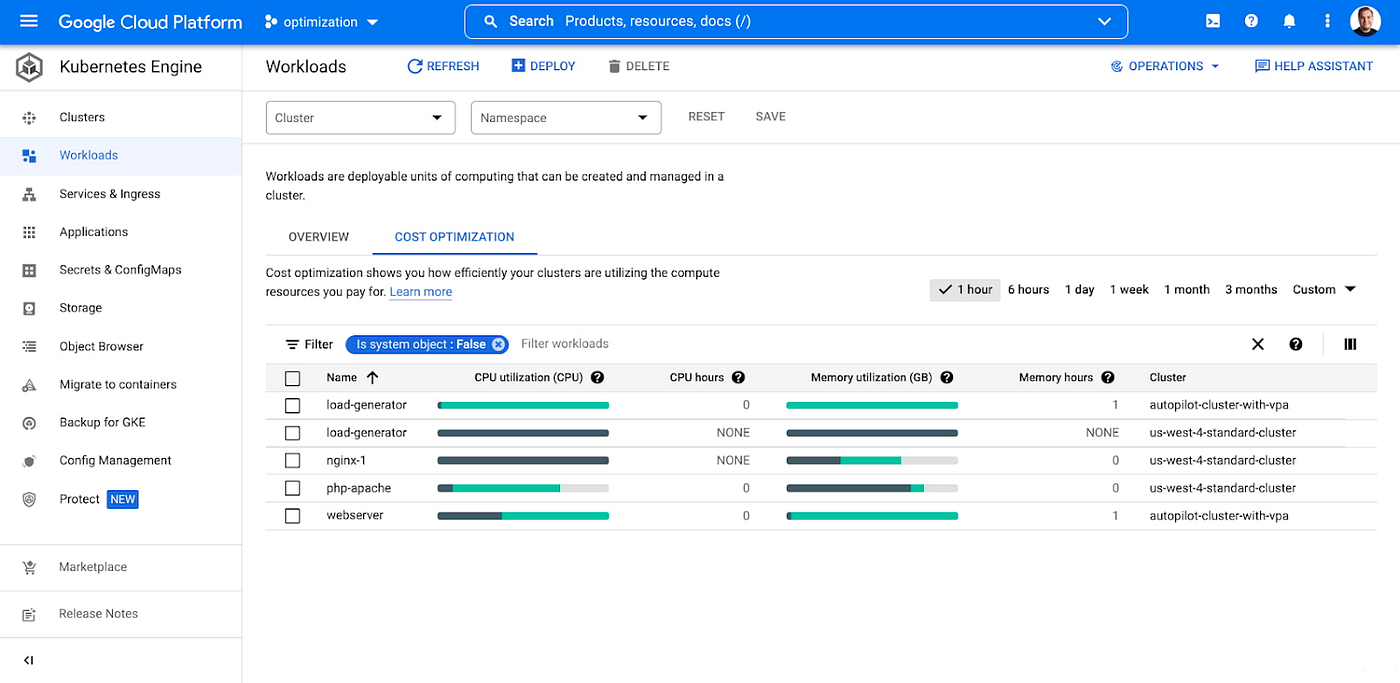Select the 1 week time range
Screen dimensions: 1400x683
point(1129,290)
